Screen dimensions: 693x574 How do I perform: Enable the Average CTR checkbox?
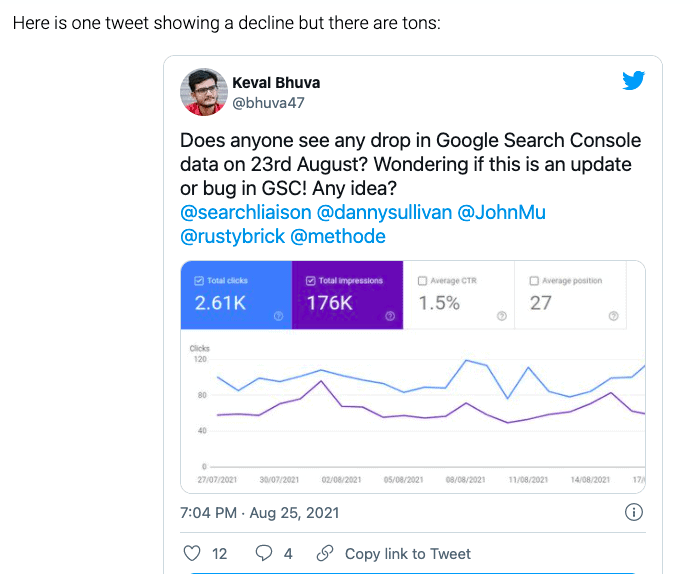coord(422,281)
